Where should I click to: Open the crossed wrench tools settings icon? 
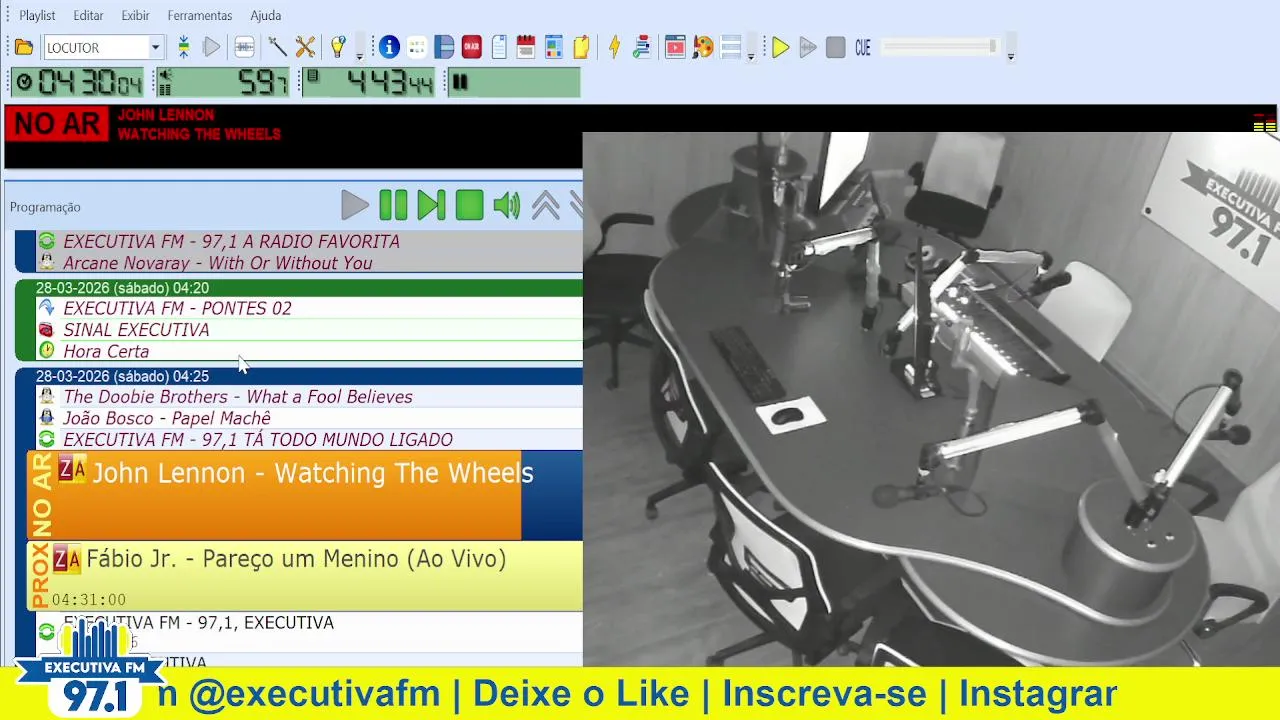point(305,47)
